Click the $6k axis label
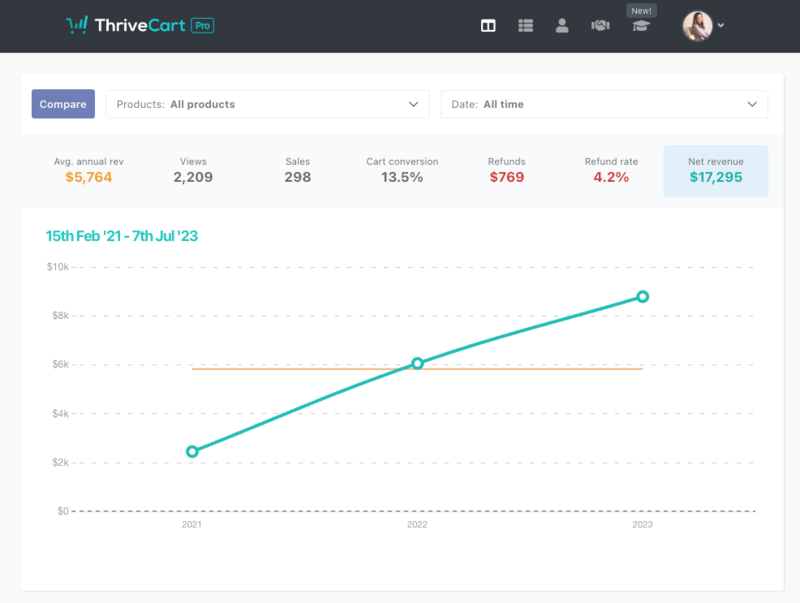Viewport: 800px width, 603px height. (60, 364)
